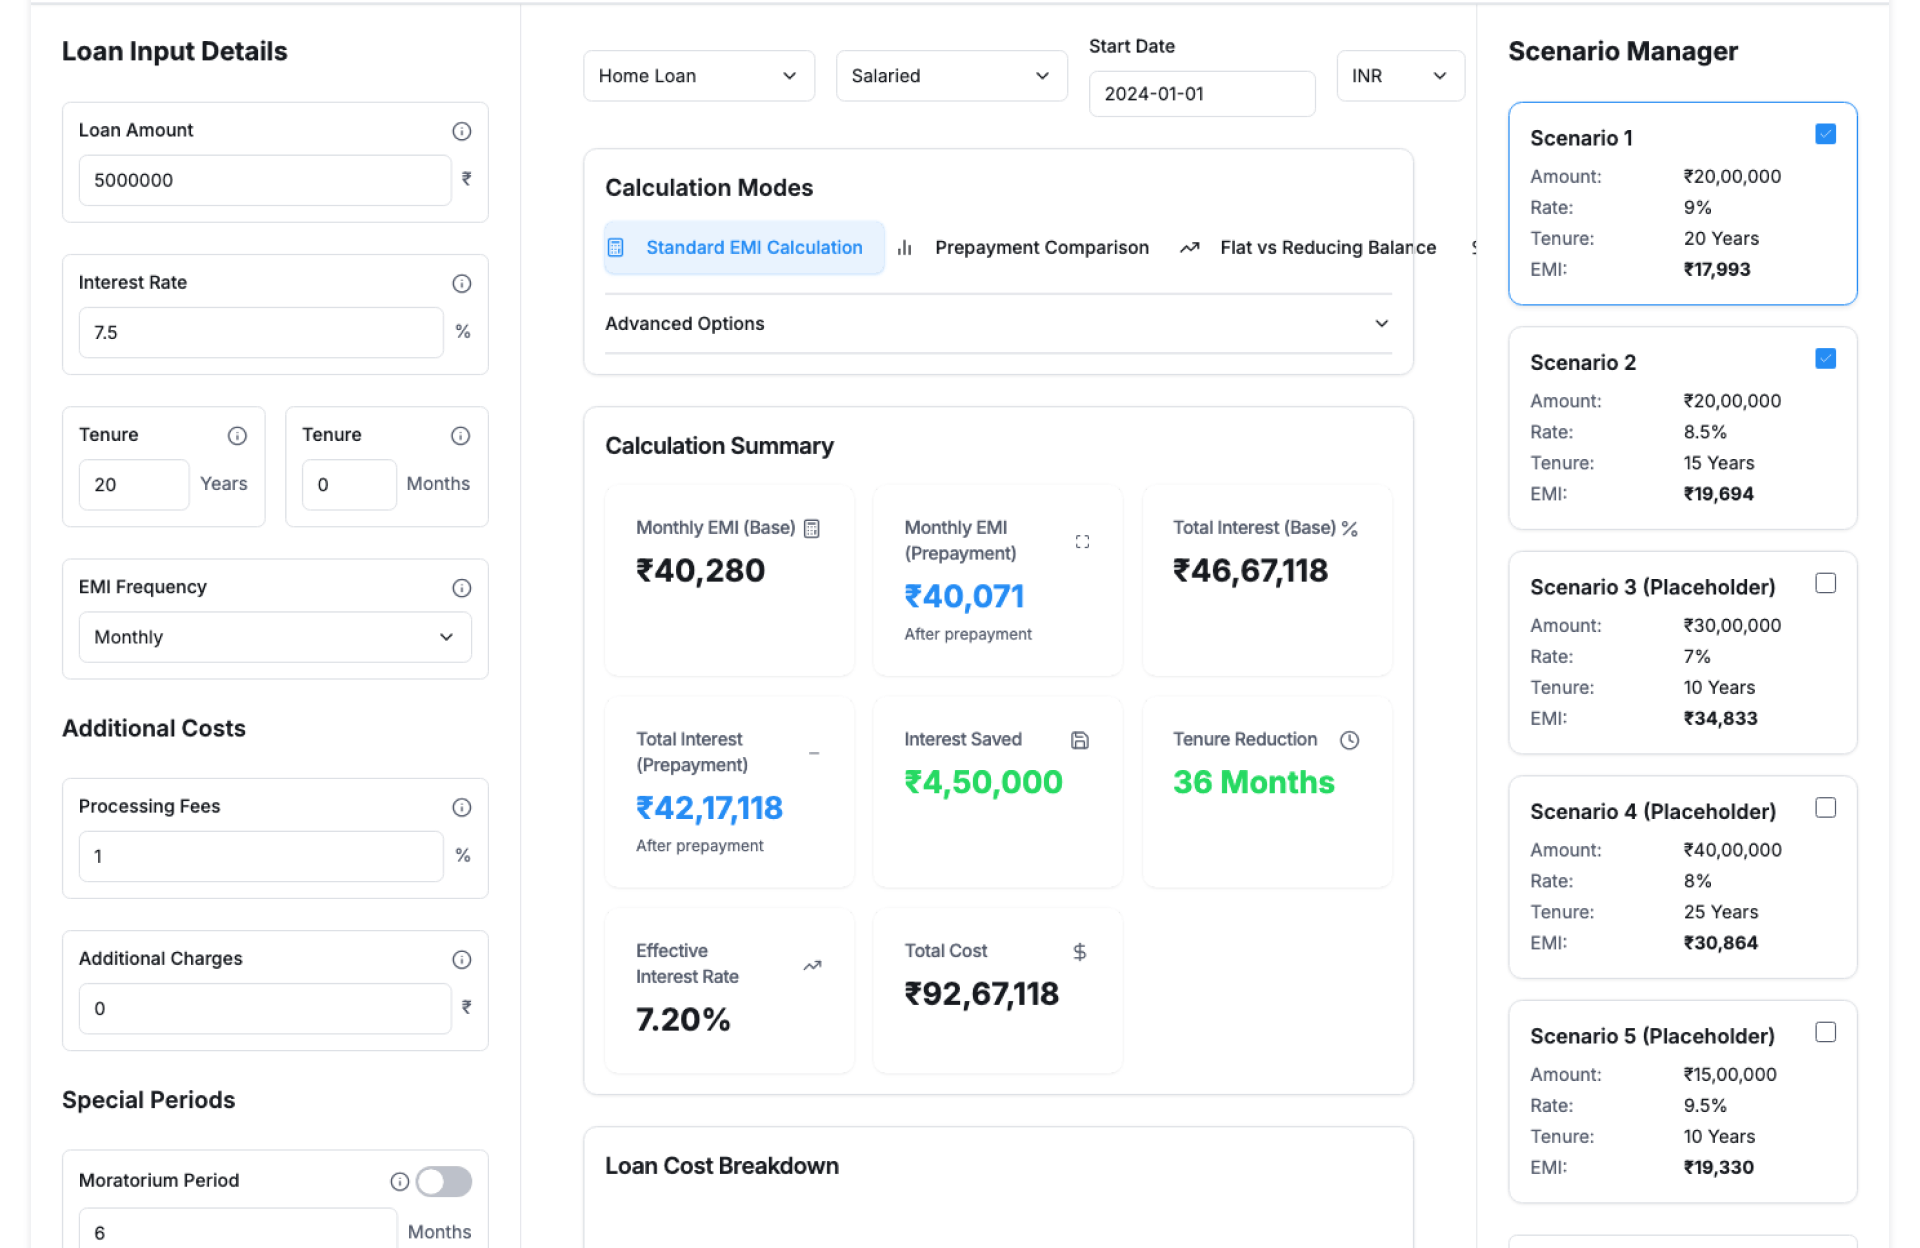This screenshot has width=1920, height=1248.
Task: Open the Home Loan type dropdown
Action: (698, 76)
